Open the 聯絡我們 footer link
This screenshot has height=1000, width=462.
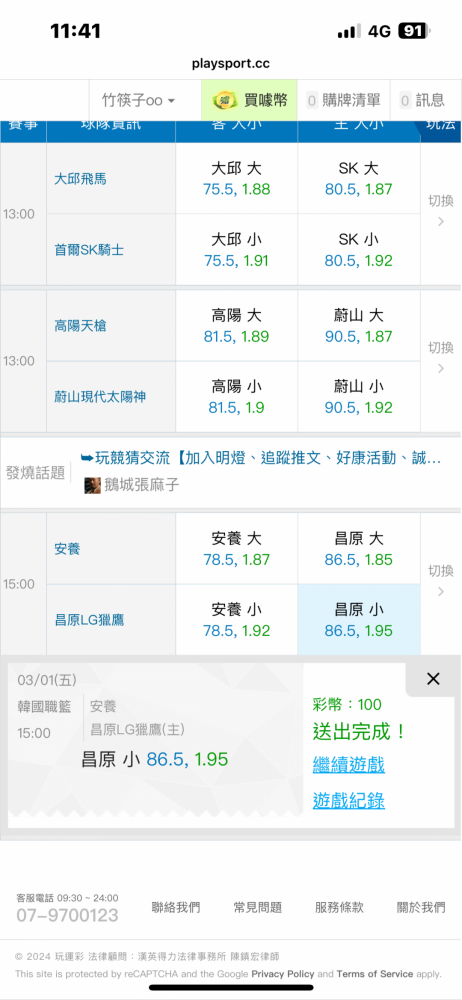point(175,908)
